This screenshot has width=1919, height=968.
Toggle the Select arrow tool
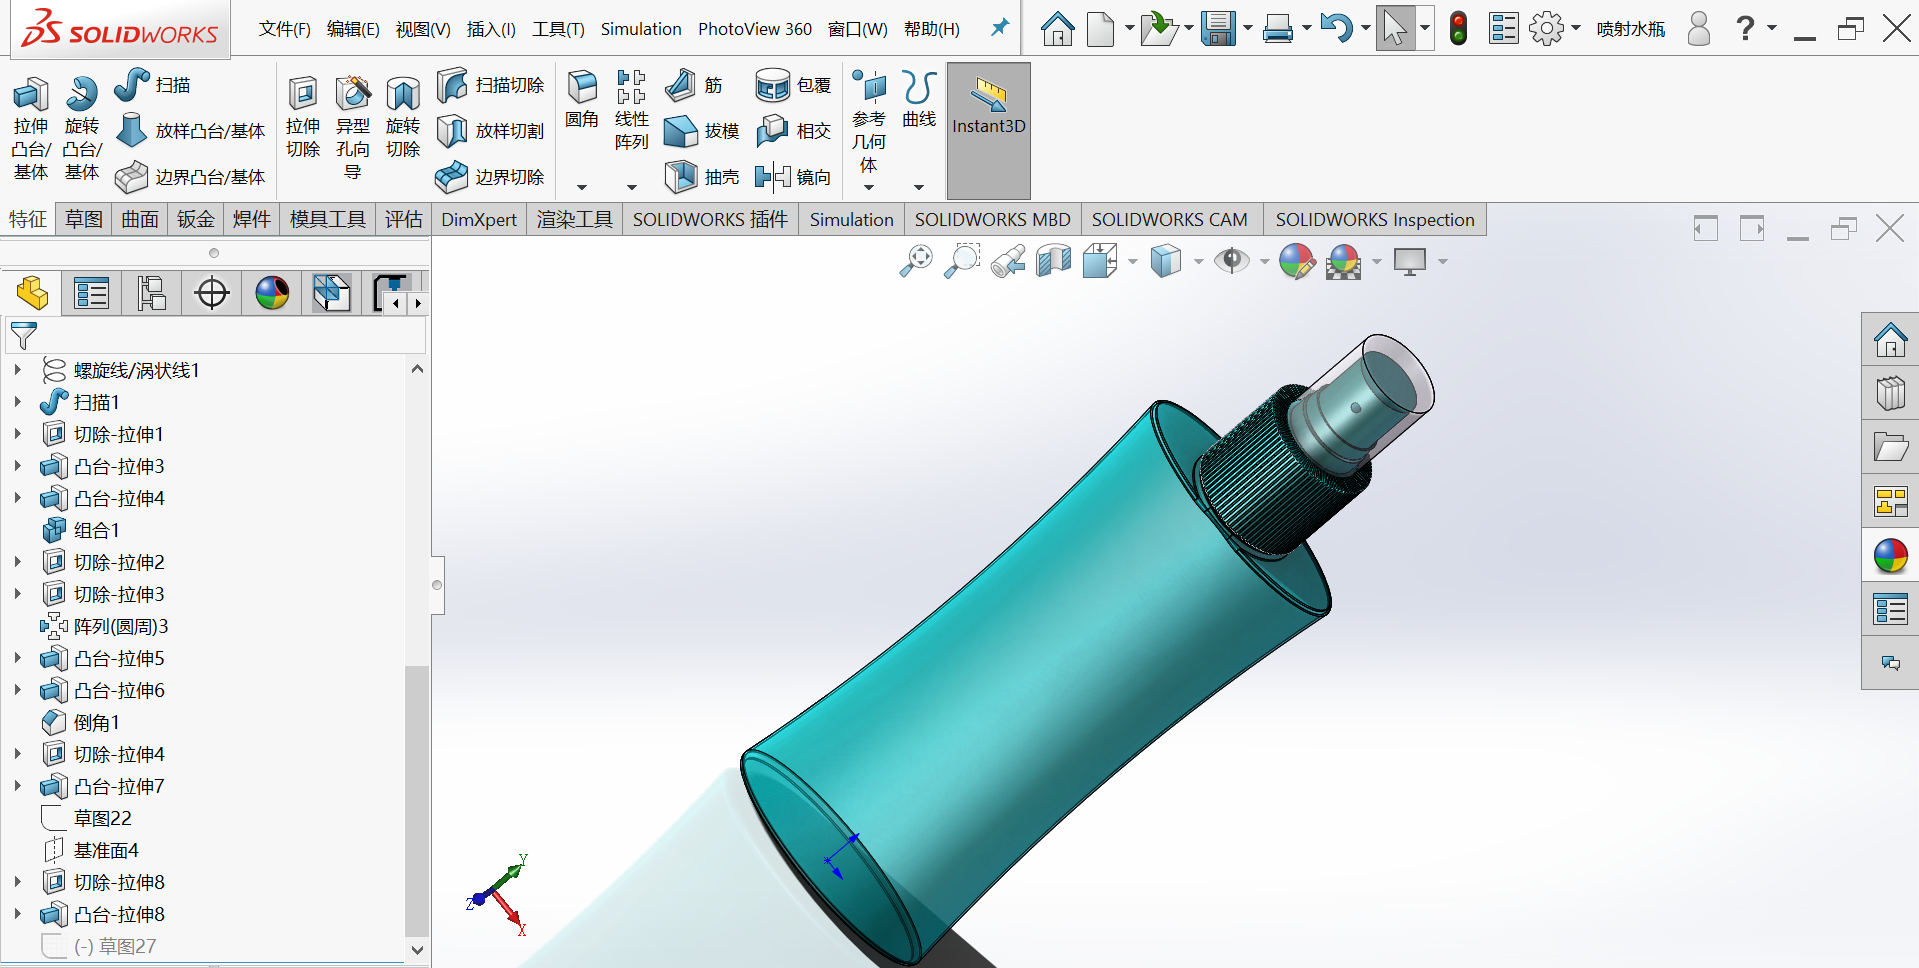click(1394, 28)
